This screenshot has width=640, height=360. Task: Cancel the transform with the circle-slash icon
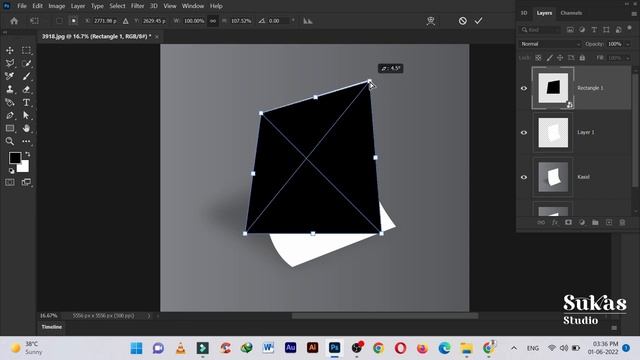462,20
